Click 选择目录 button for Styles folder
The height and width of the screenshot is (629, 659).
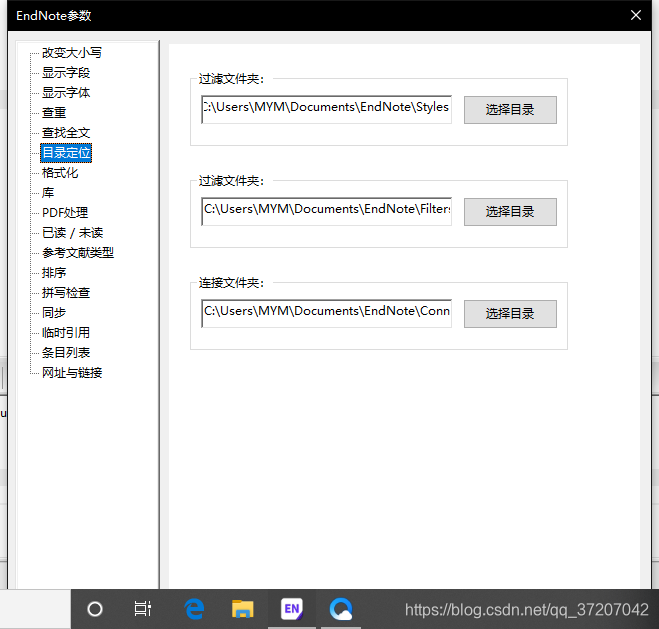tap(510, 110)
